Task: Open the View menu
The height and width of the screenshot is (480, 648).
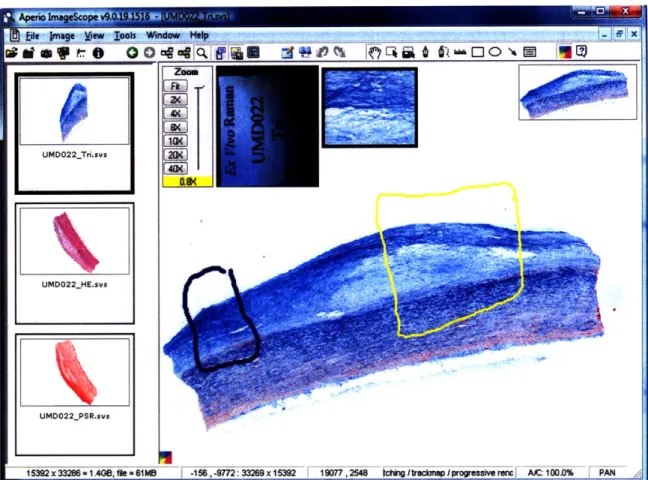Action: pyautogui.click(x=94, y=36)
